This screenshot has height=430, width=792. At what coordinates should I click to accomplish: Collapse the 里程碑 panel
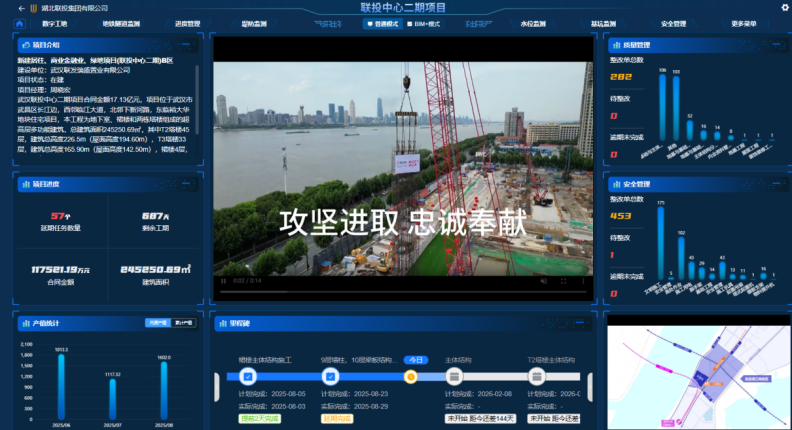(580, 323)
